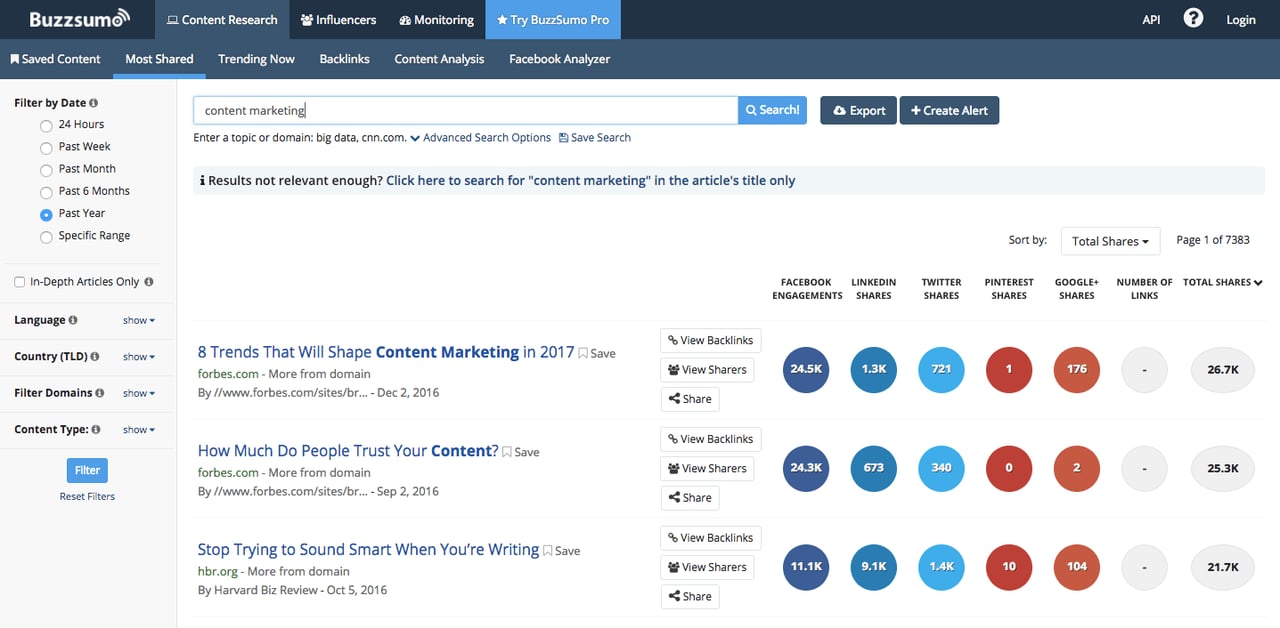Open the Saved Content tab
Screen dimensions: 1280x628
click(56, 59)
